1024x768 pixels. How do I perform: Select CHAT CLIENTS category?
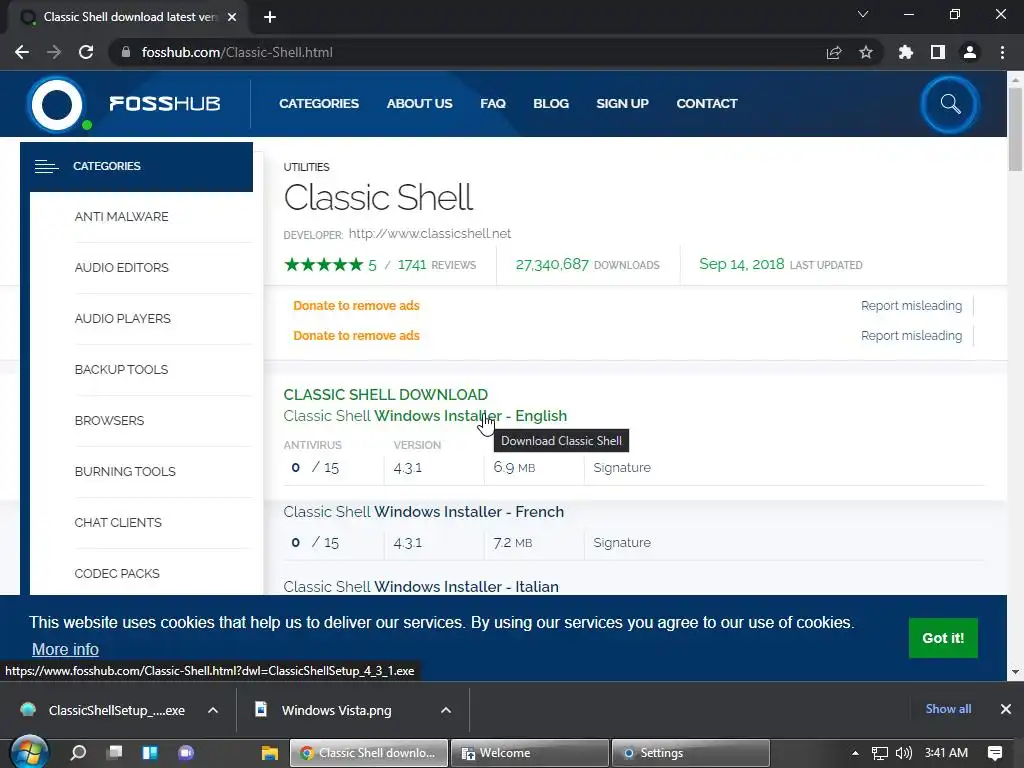click(x=118, y=522)
